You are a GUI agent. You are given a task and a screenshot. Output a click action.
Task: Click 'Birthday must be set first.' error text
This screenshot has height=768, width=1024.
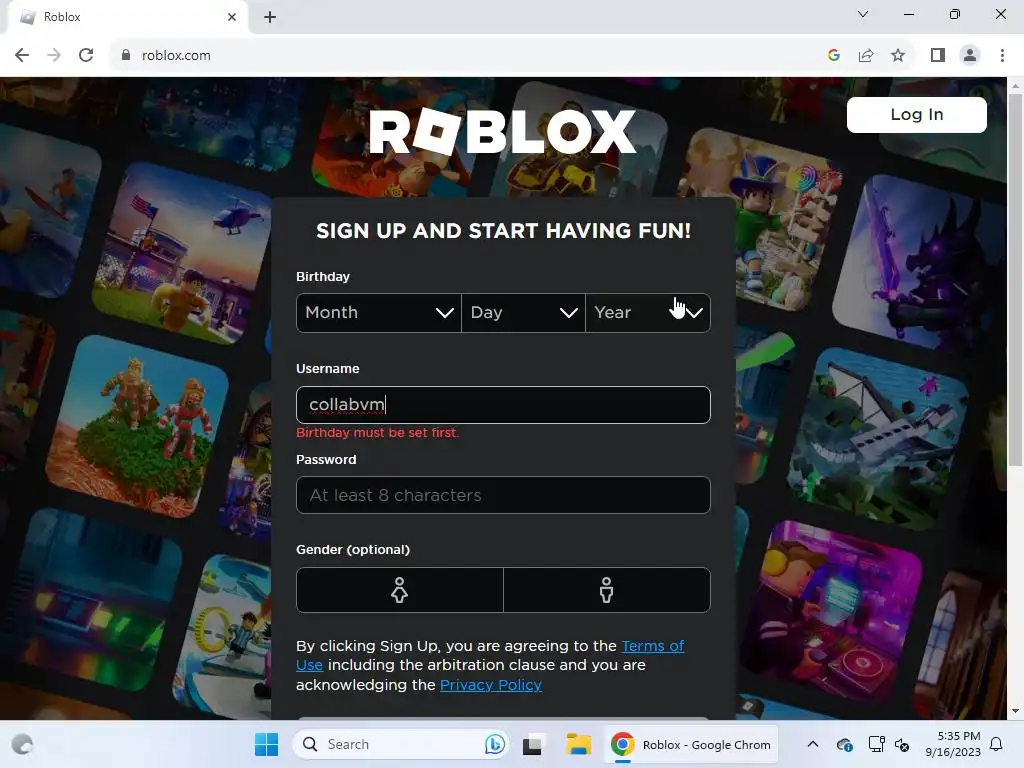pyautogui.click(x=377, y=433)
